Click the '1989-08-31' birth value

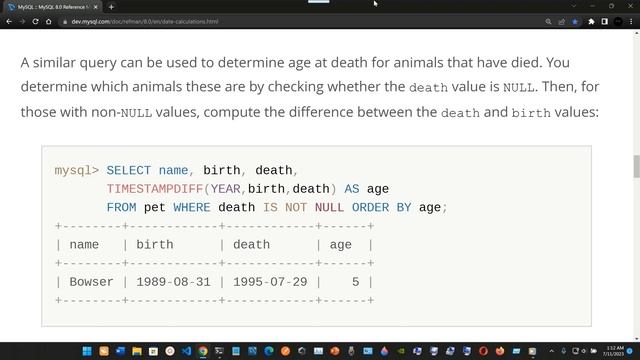click(x=173, y=282)
